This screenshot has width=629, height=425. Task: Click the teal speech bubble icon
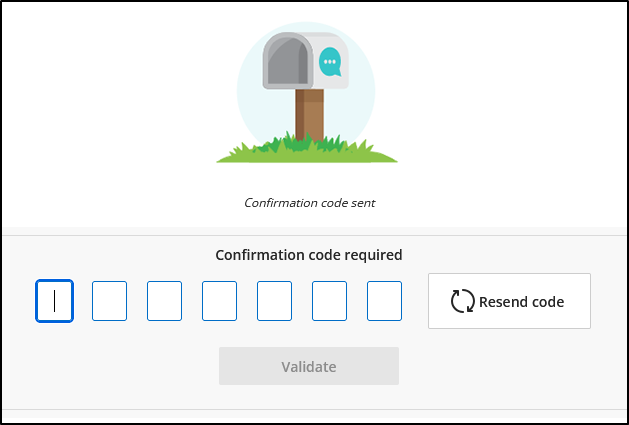(329, 63)
